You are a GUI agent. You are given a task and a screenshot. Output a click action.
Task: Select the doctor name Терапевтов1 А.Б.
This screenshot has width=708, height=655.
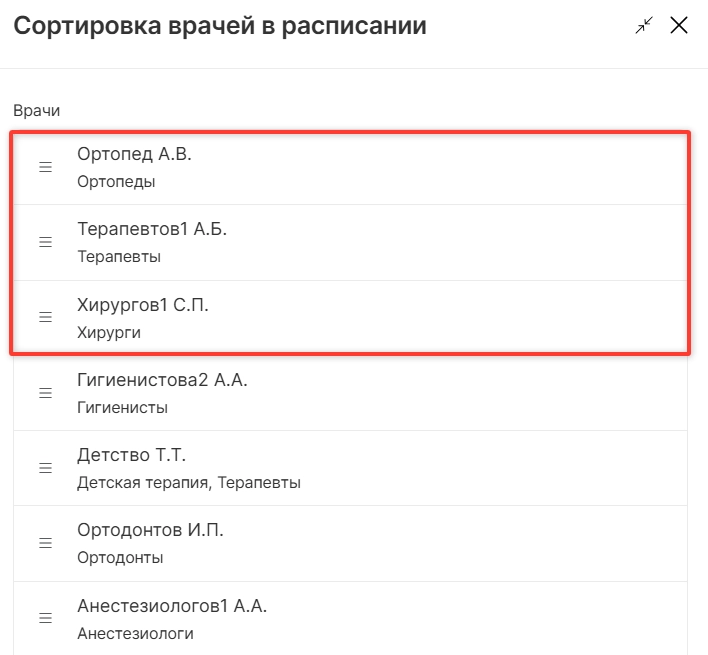point(152,229)
